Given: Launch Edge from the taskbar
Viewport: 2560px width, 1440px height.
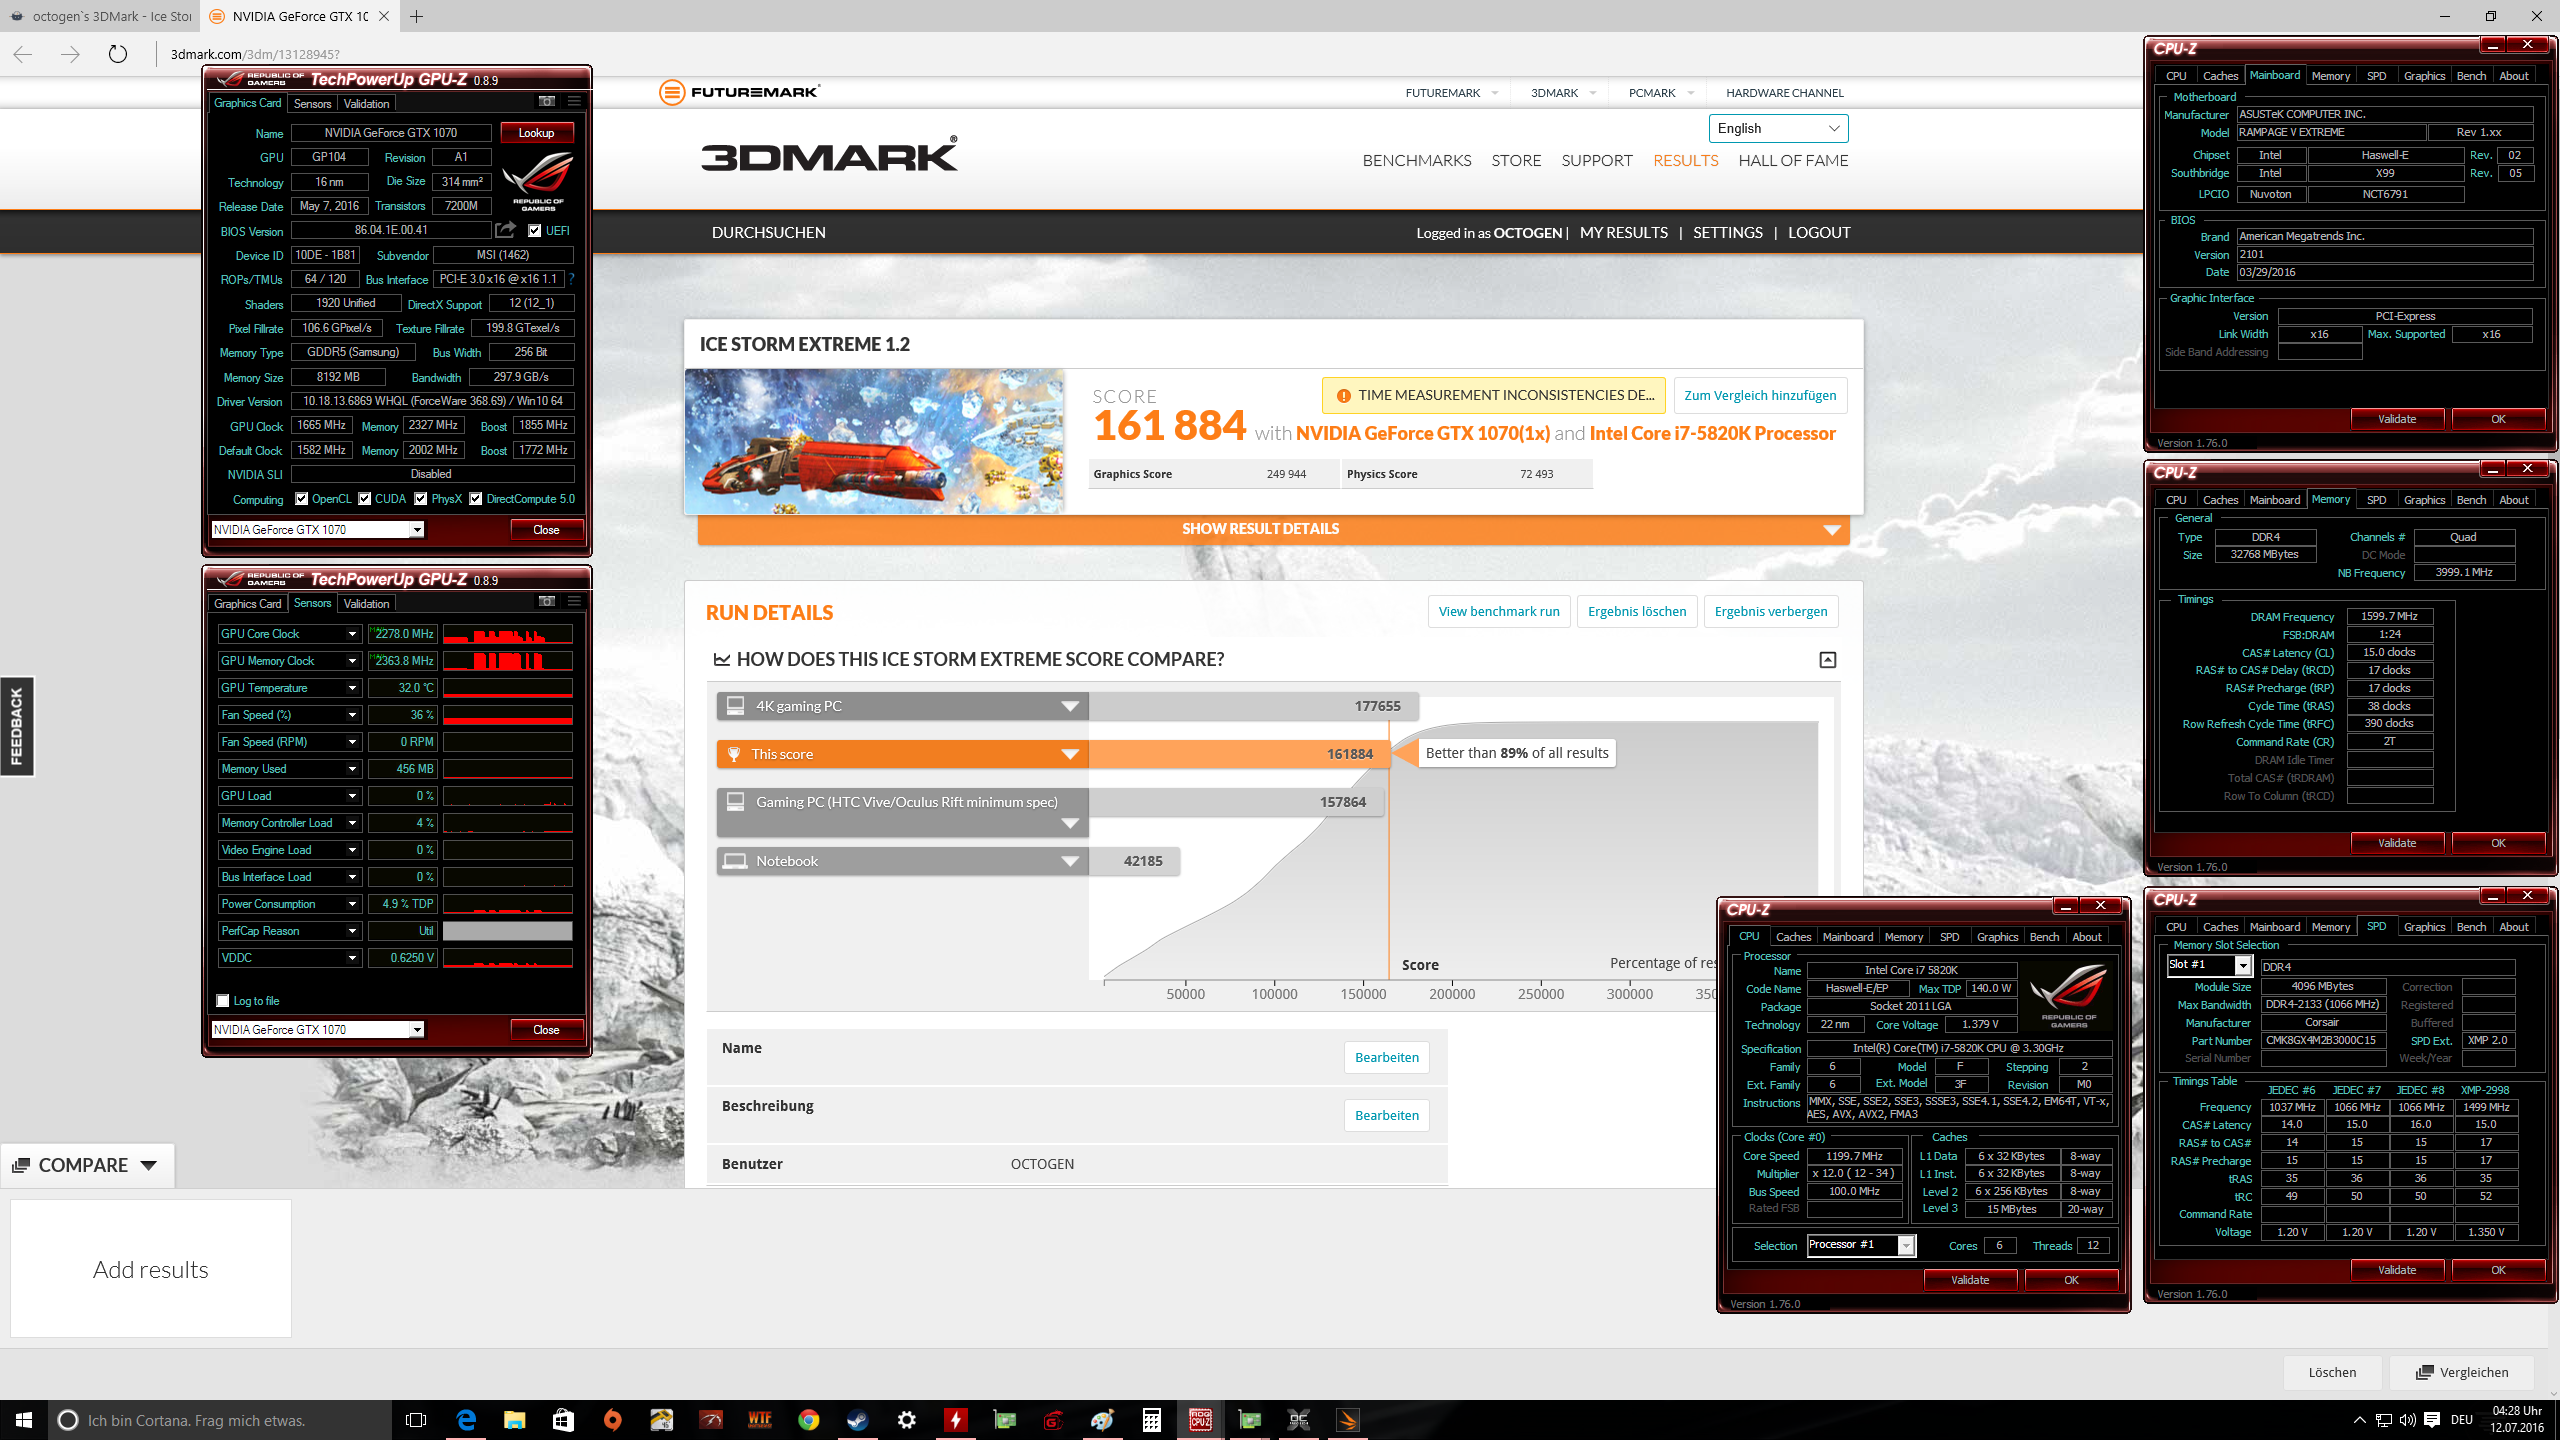Looking at the screenshot, I should 466,1420.
